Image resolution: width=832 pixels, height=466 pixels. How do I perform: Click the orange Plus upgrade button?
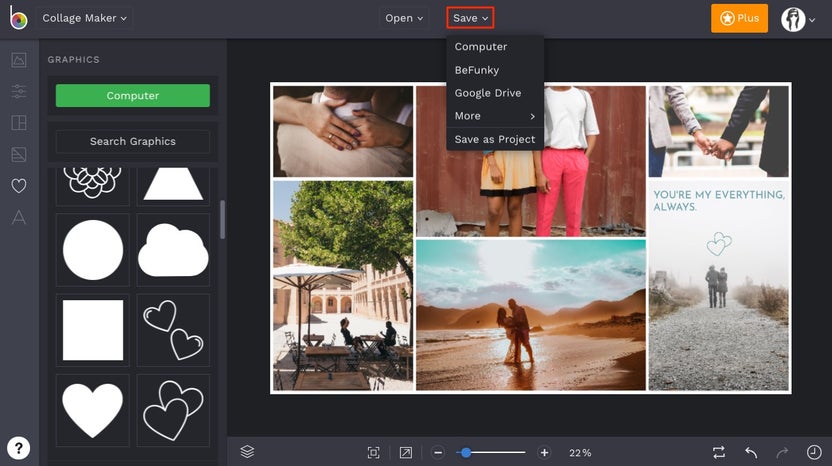pyautogui.click(x=739, y=18)
